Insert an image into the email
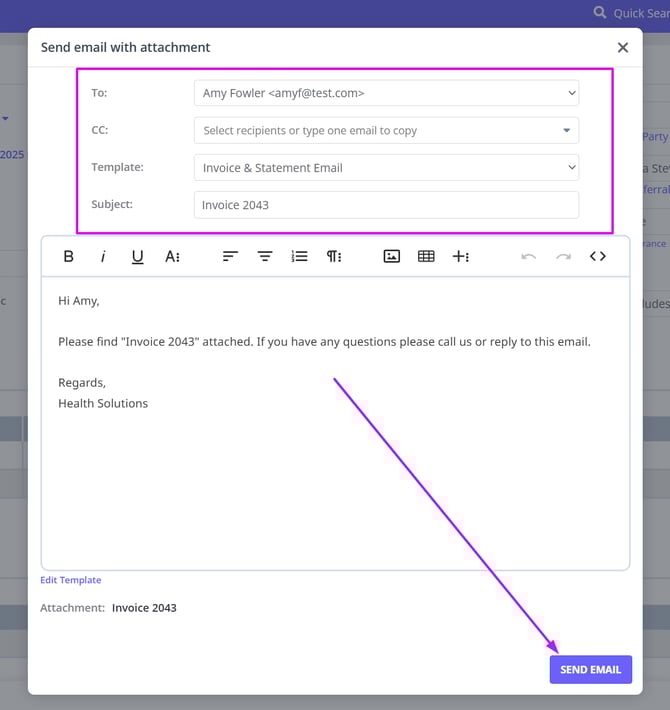 tap(392, 256)
